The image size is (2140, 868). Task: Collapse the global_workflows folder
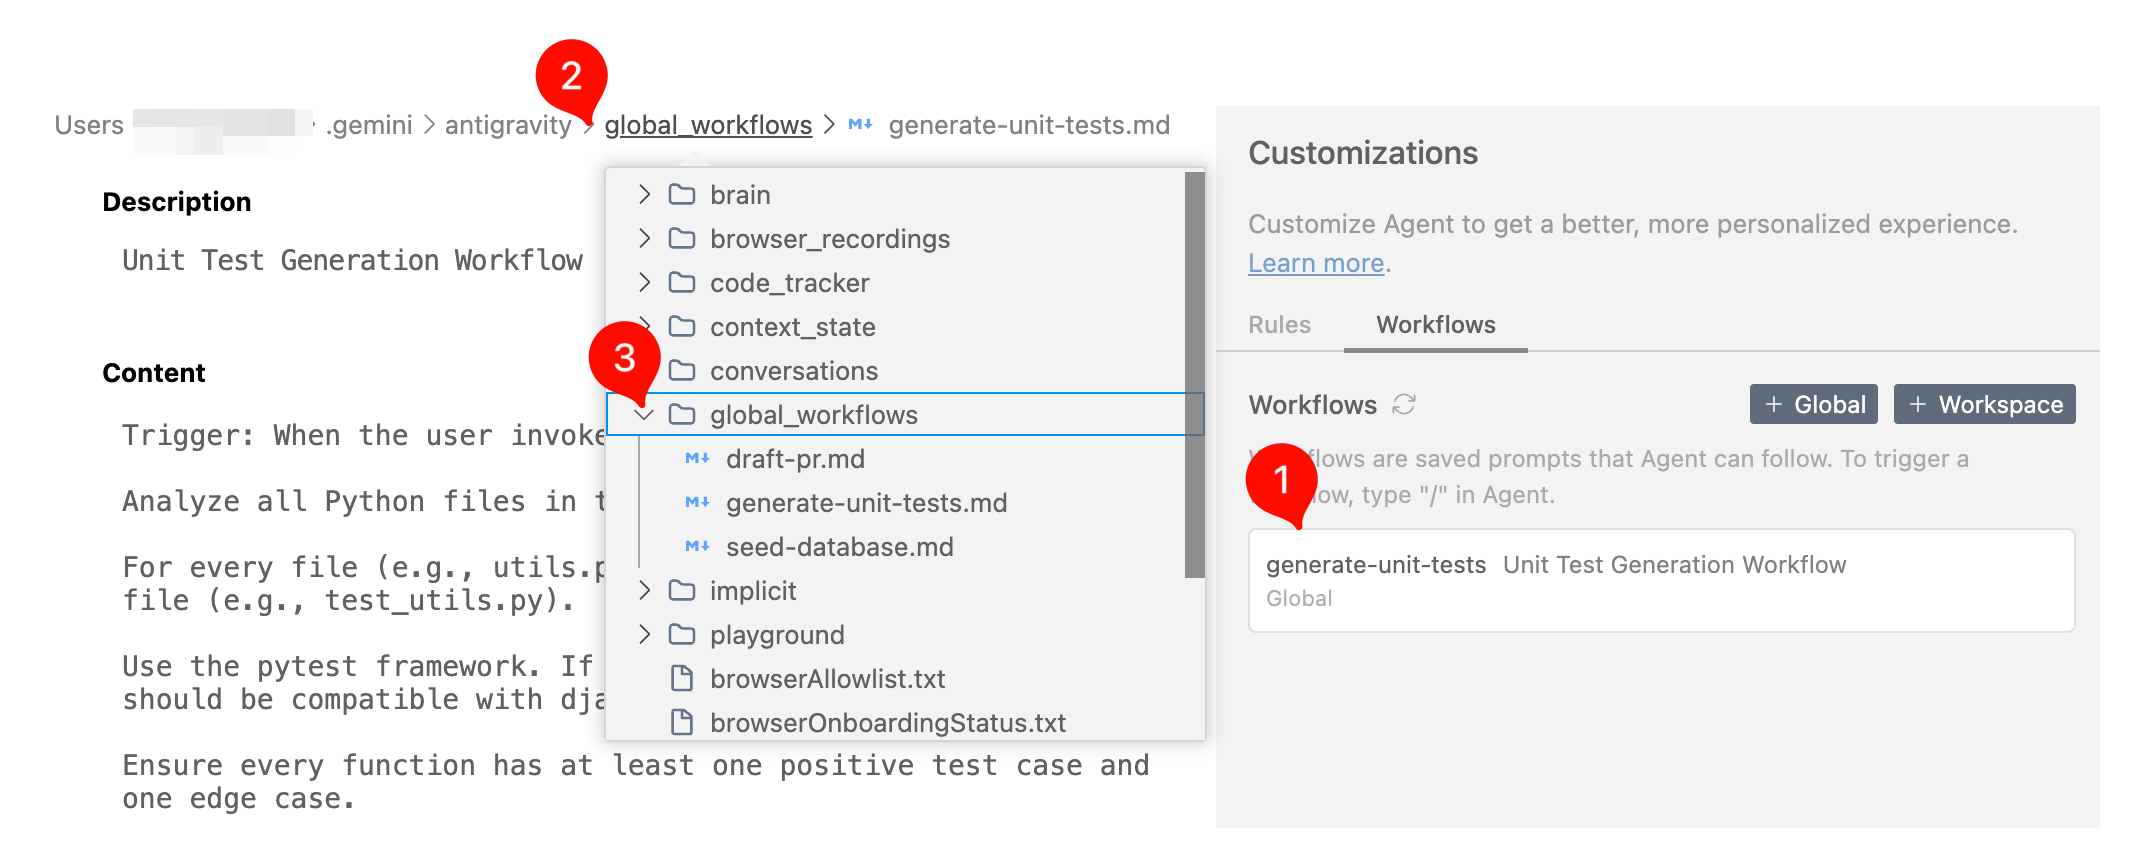click(x=645, y=415)
